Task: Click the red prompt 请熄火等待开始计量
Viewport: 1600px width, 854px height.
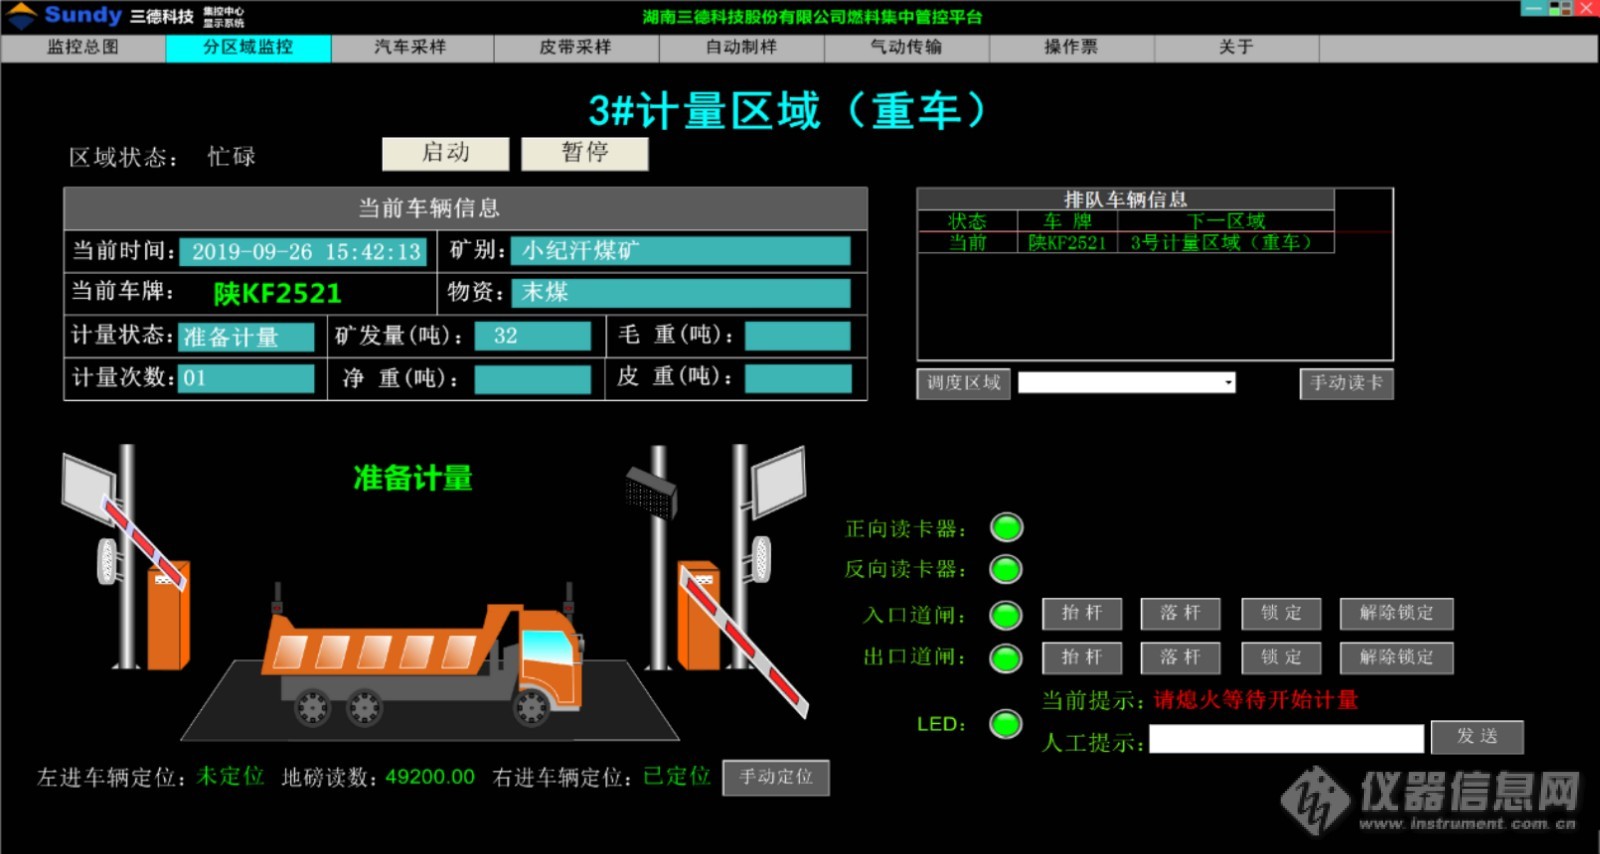Action: [1256, 700]
